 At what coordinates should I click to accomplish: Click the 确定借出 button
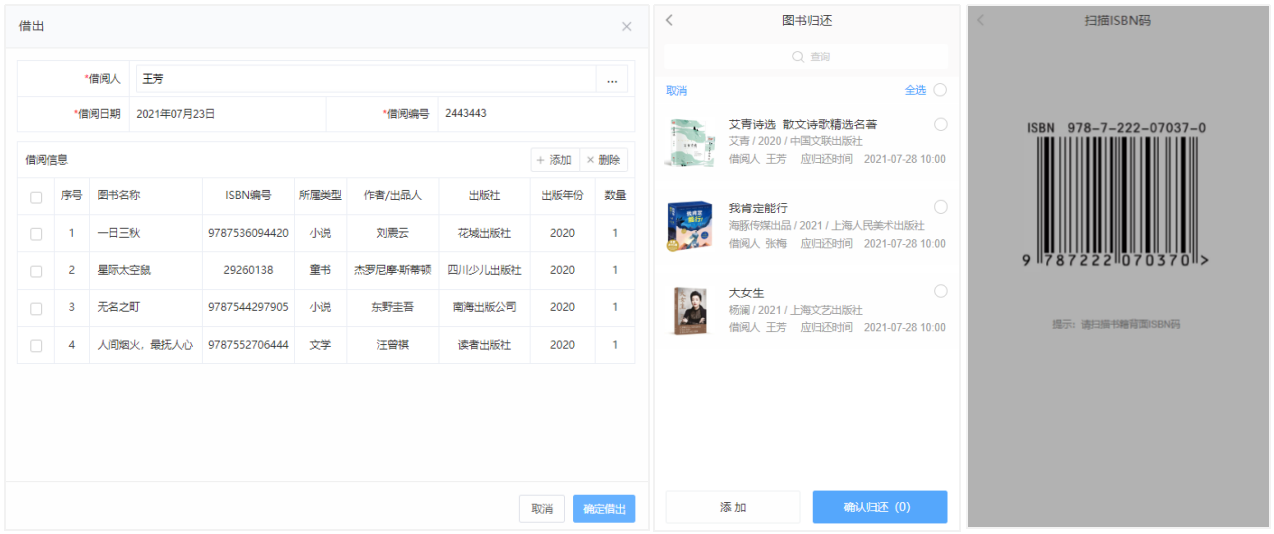click(x=604, y=509)
